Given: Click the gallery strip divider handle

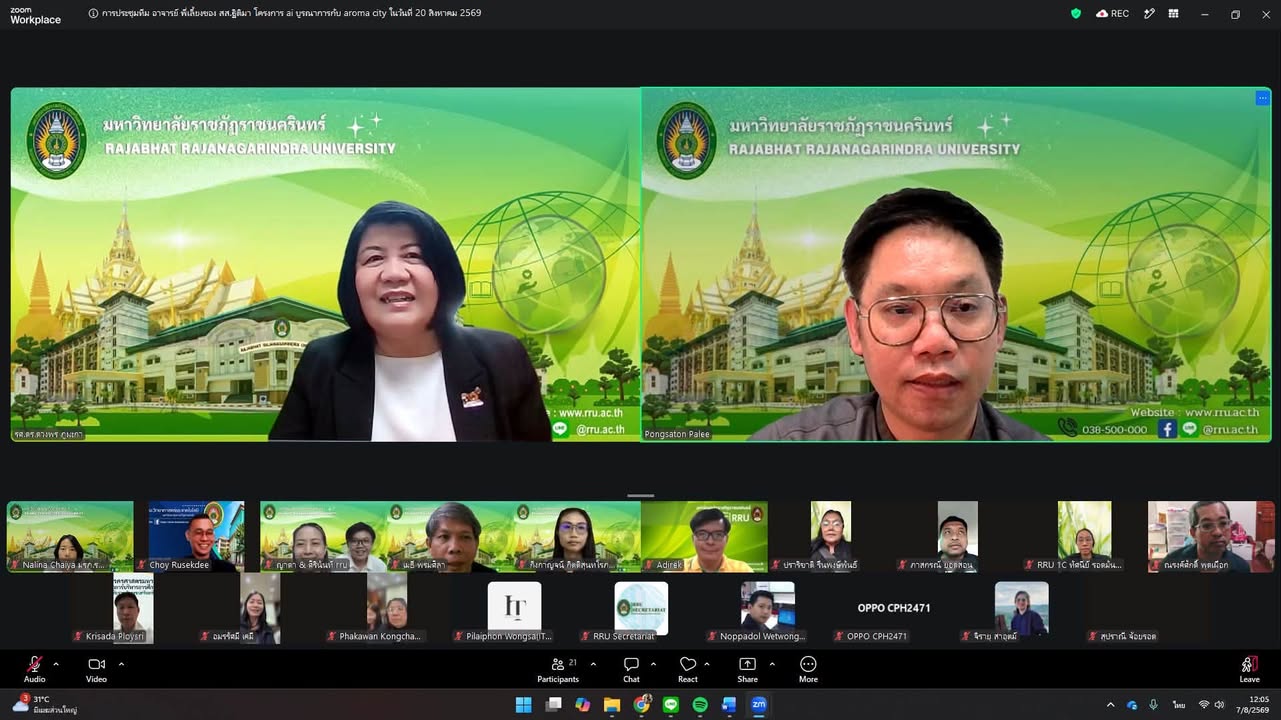Looking at the screenshot, I should point(640,495).
